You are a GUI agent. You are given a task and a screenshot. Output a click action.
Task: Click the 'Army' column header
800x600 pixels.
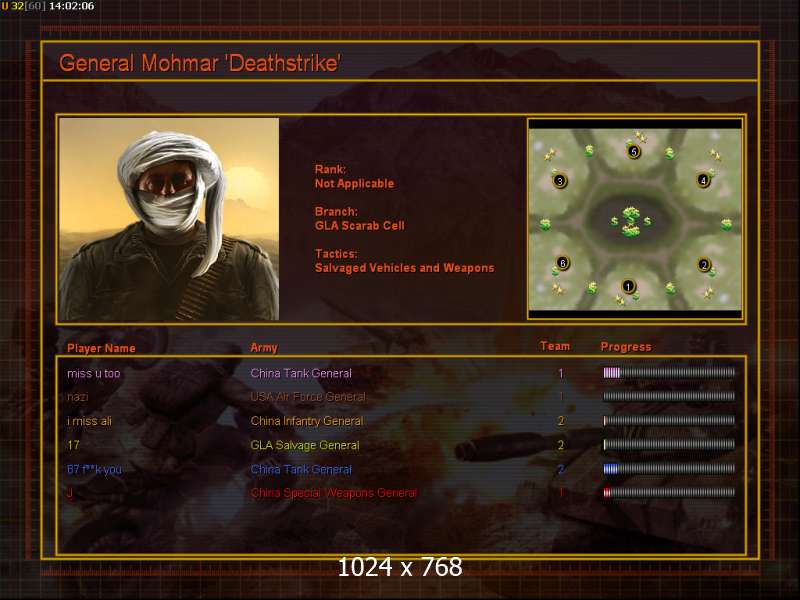(x=264, y=348)
